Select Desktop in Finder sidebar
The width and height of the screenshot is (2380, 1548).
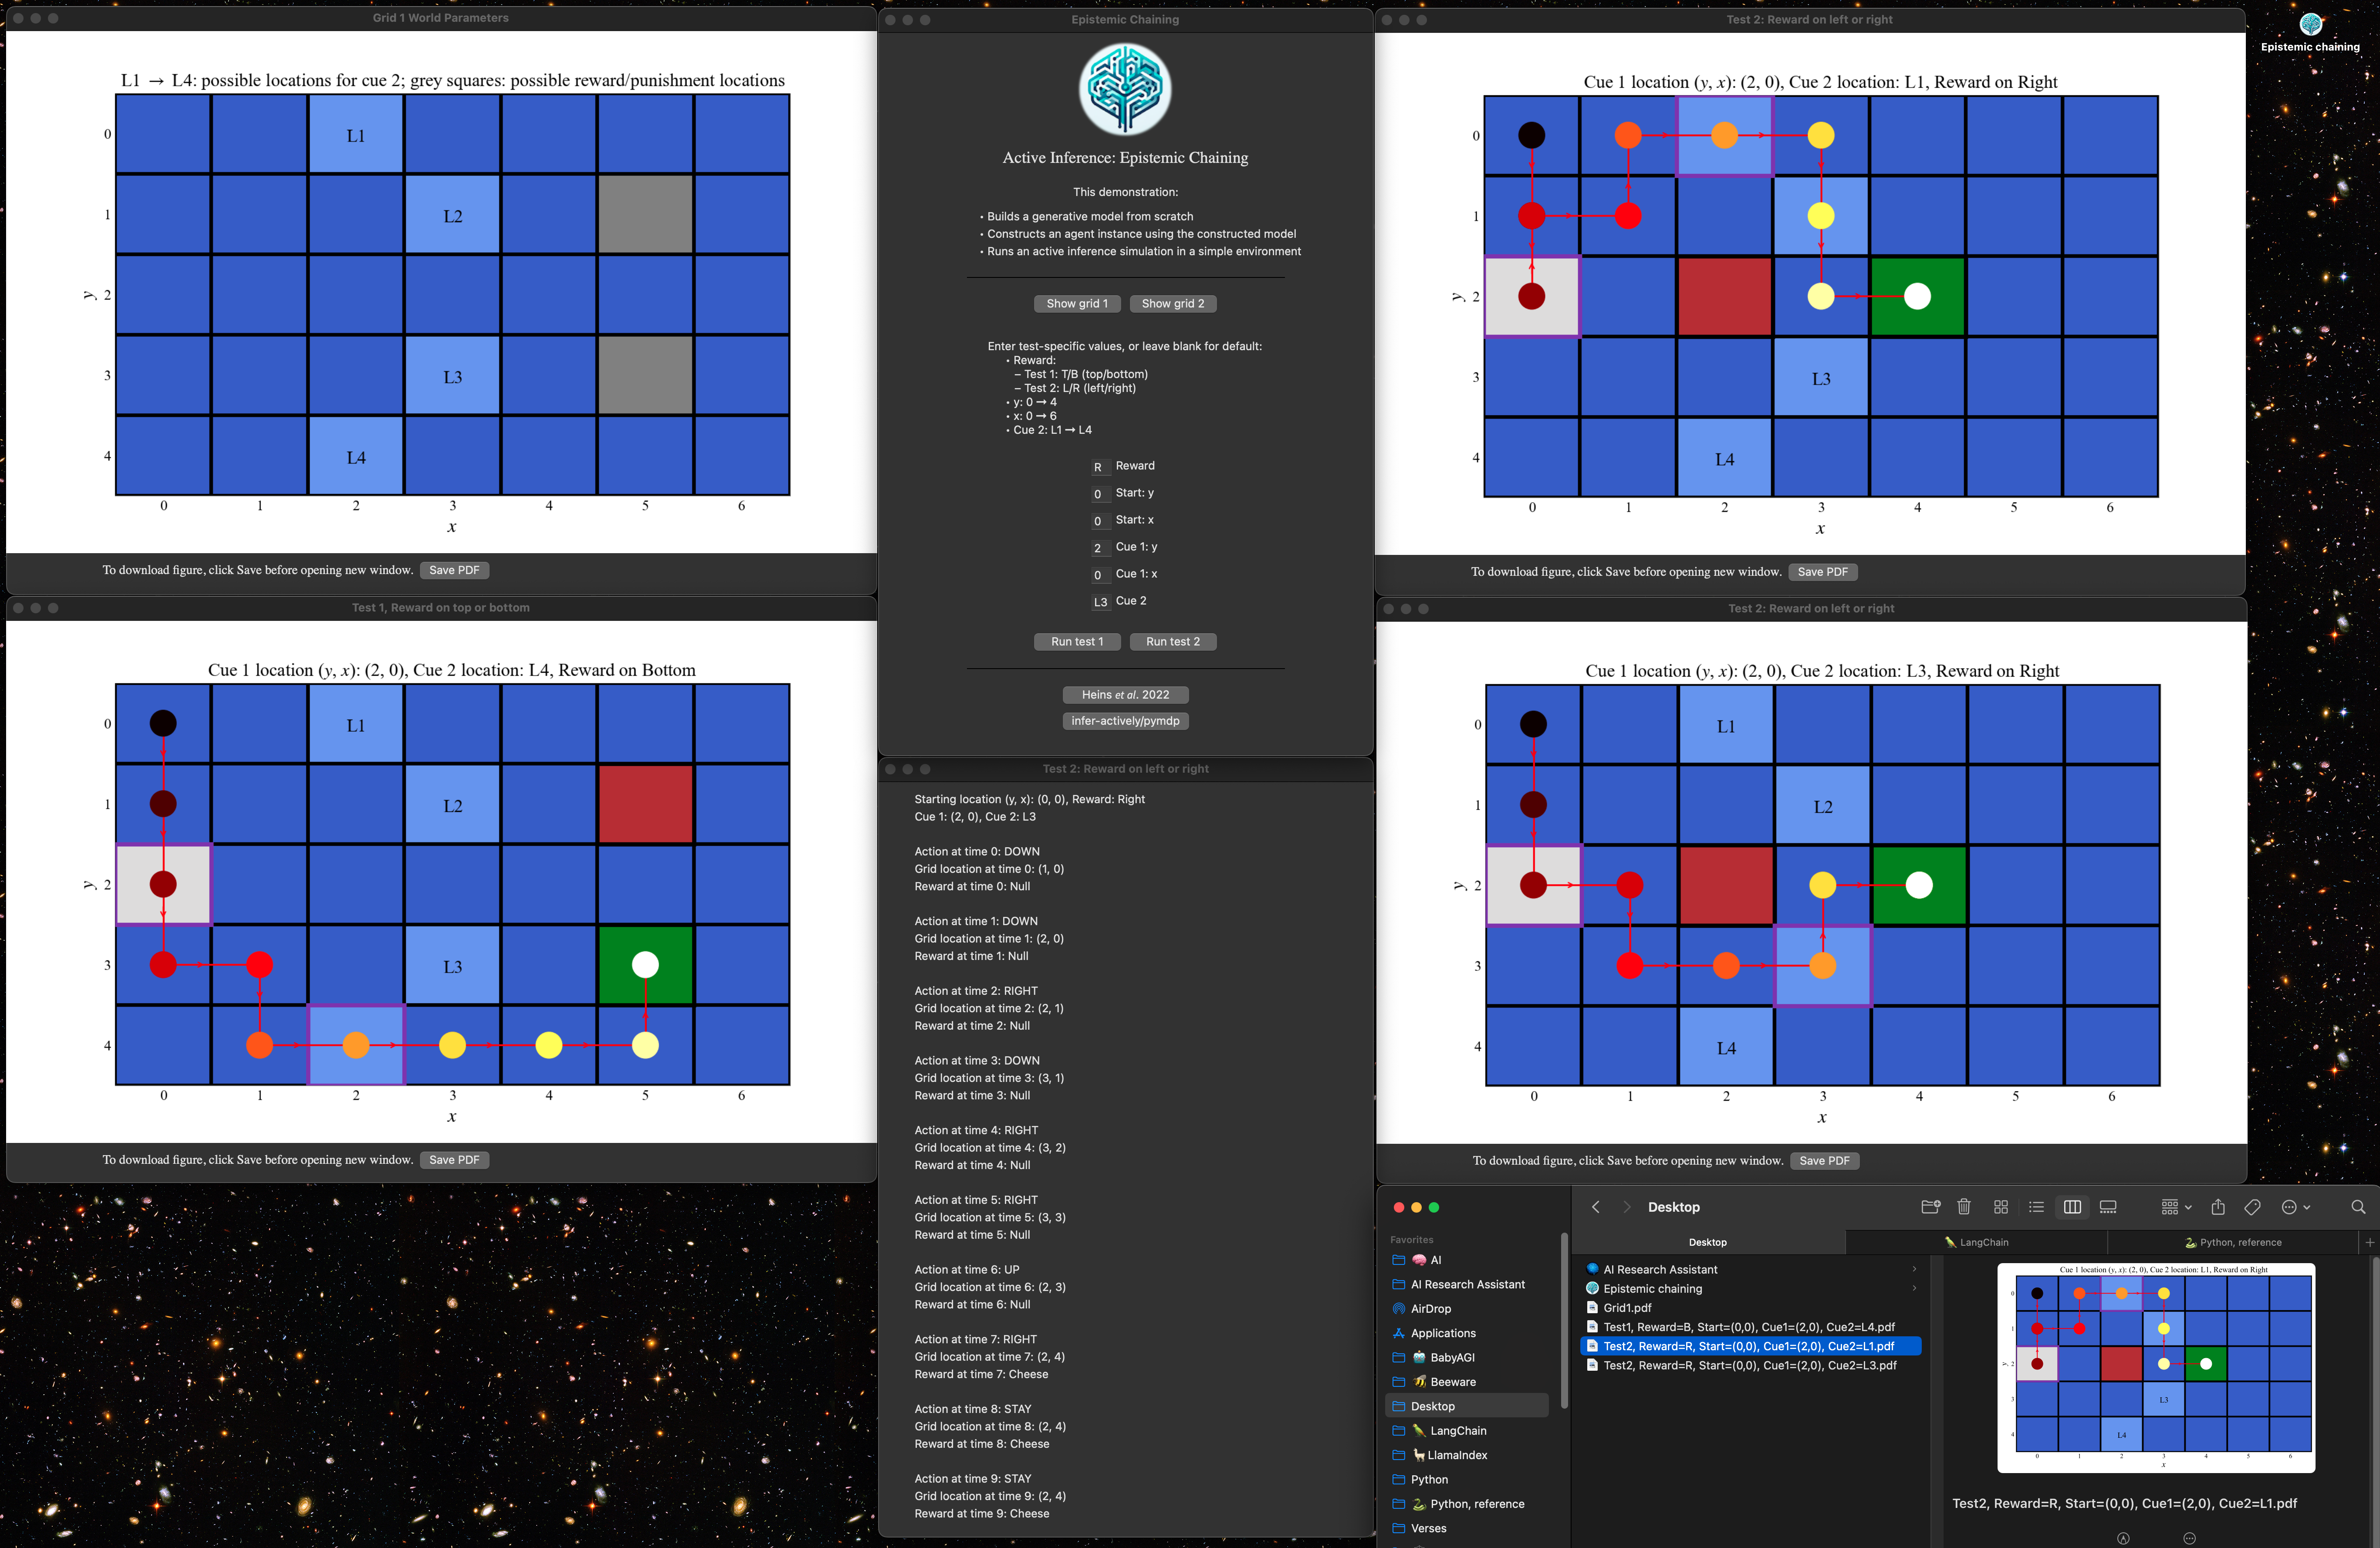point(1466,1406)
